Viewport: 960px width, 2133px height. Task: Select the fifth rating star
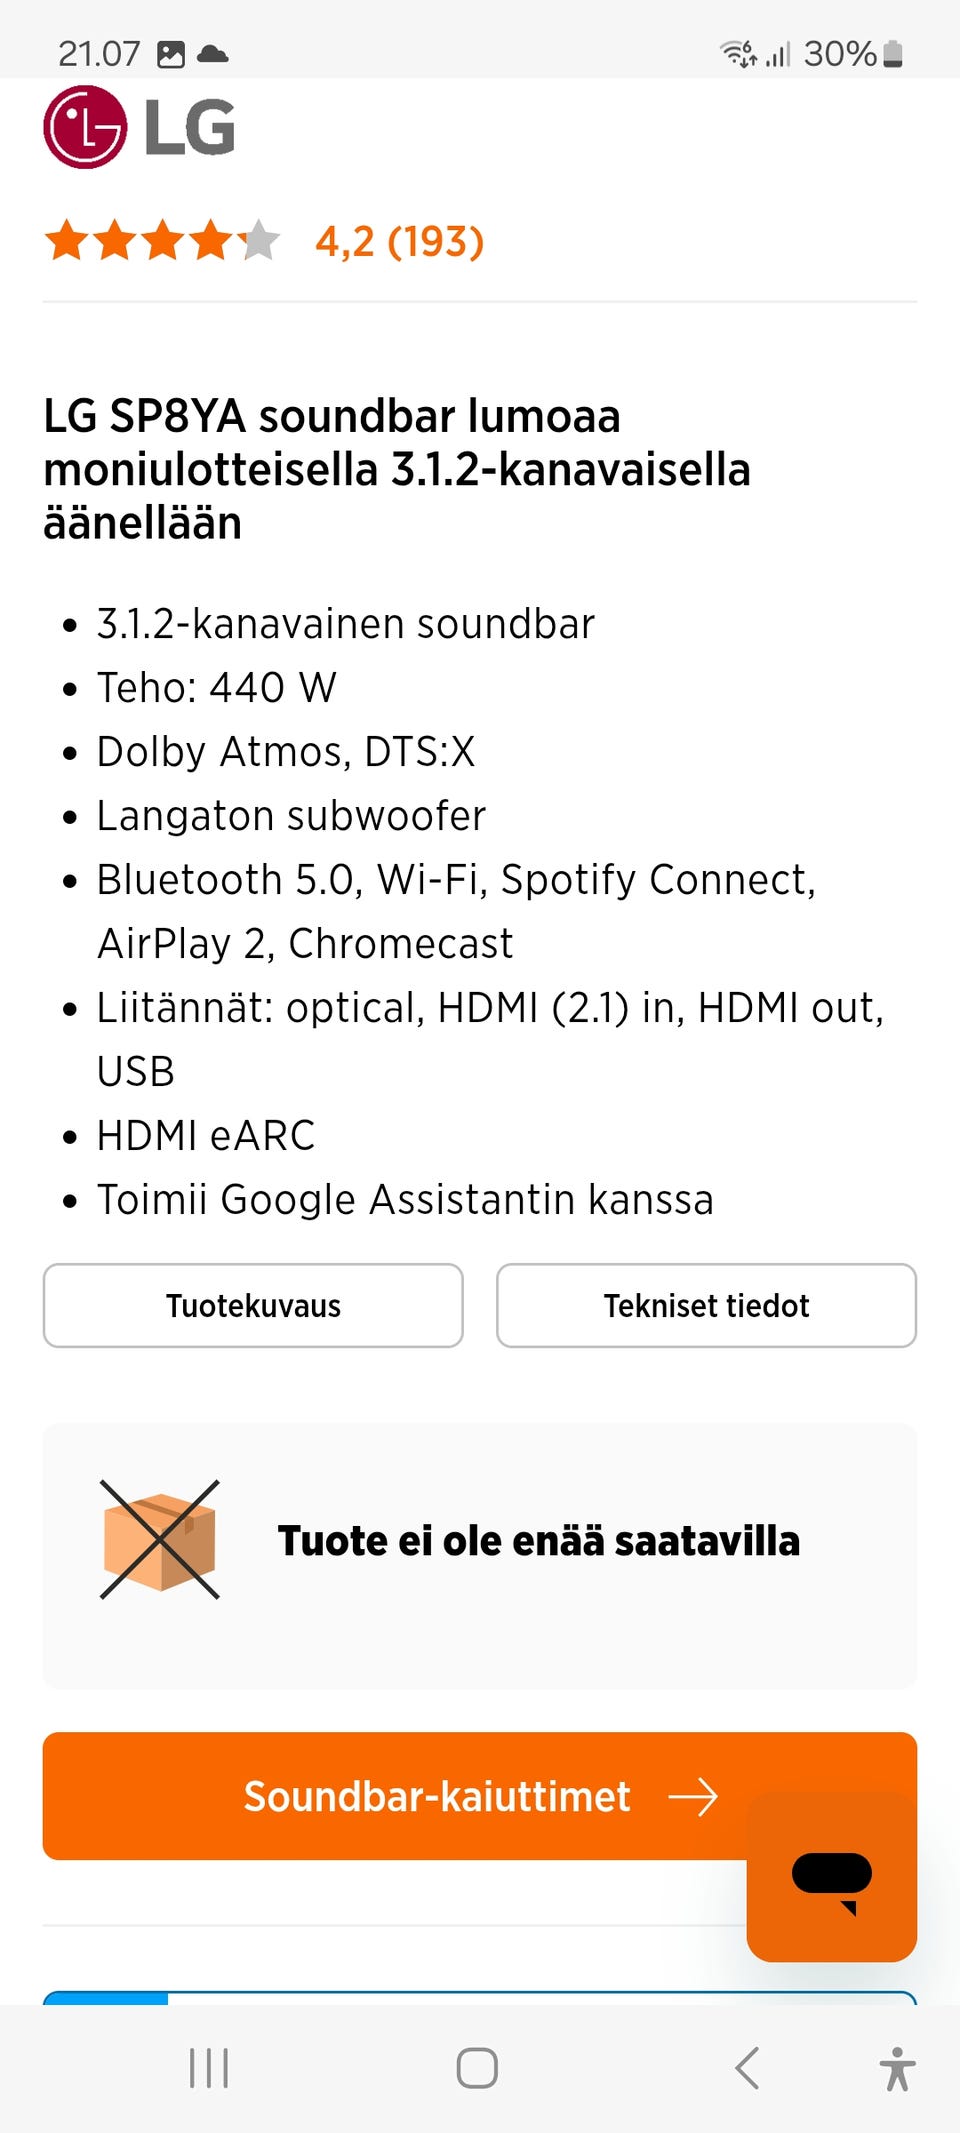coord(262,240)
